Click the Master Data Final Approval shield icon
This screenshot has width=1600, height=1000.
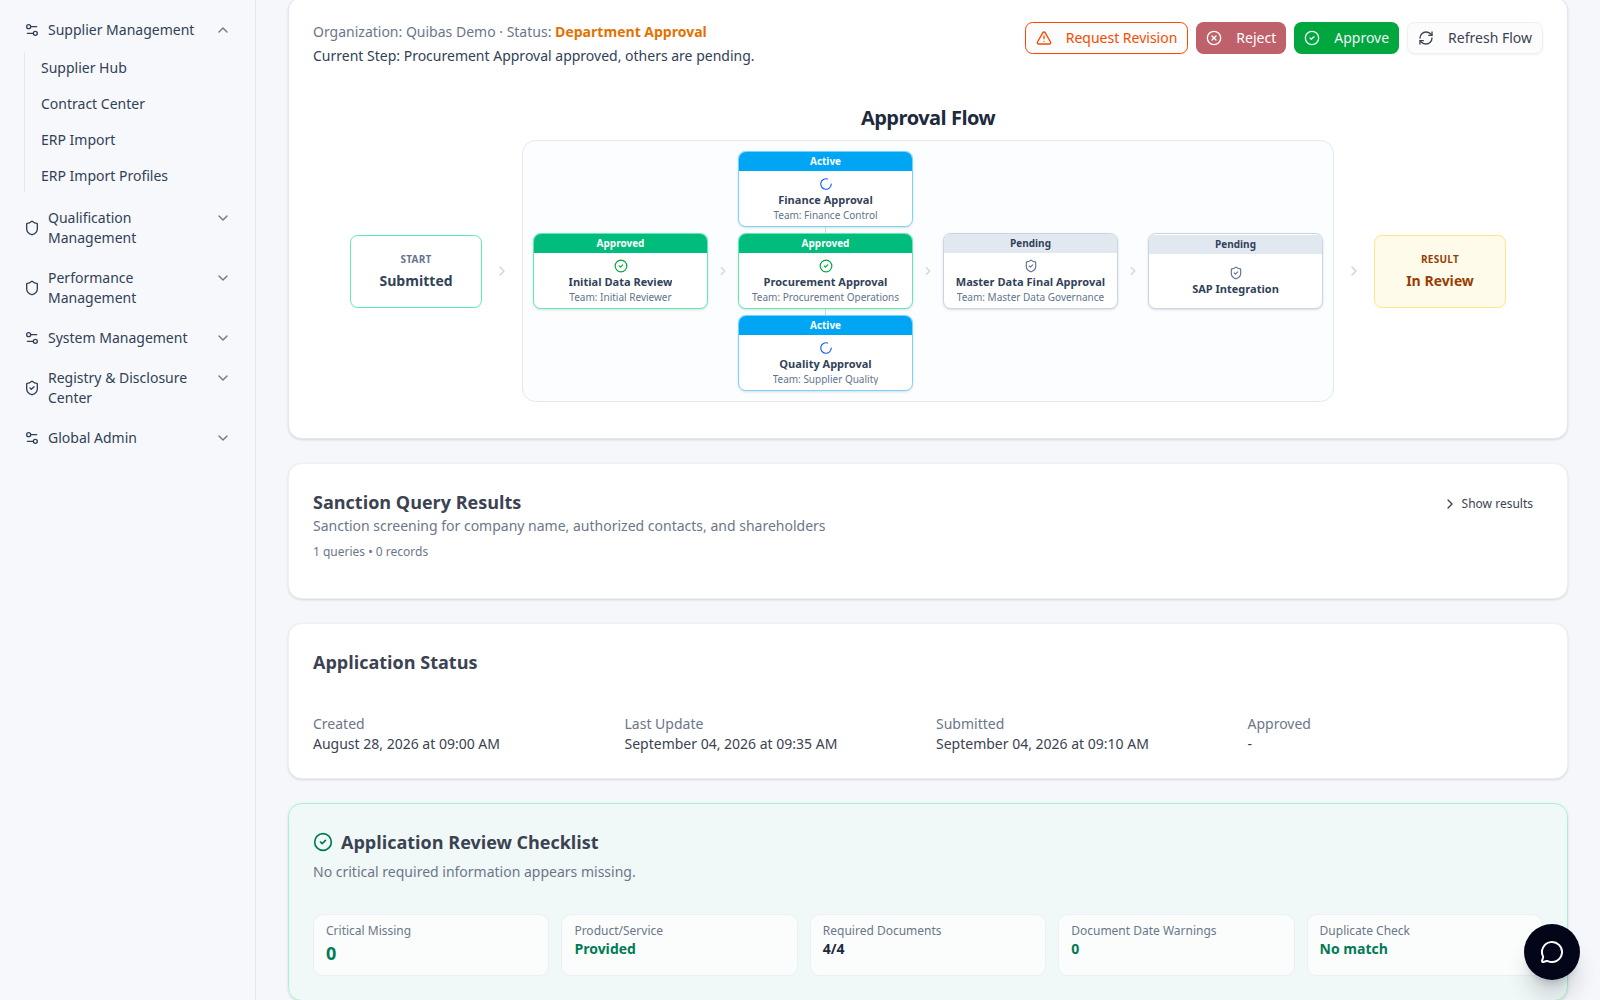(1031, 266)
